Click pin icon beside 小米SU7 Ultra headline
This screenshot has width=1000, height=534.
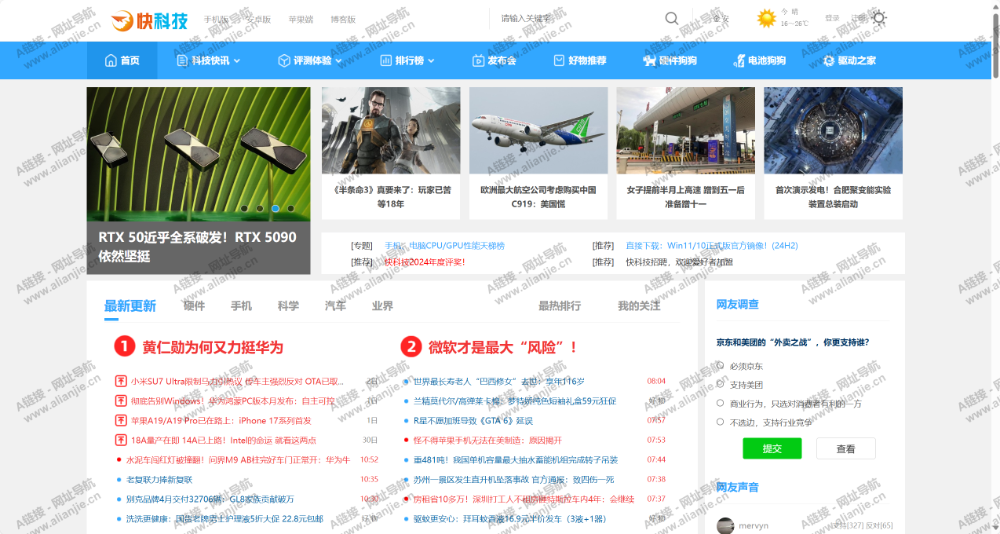(121, 382)
